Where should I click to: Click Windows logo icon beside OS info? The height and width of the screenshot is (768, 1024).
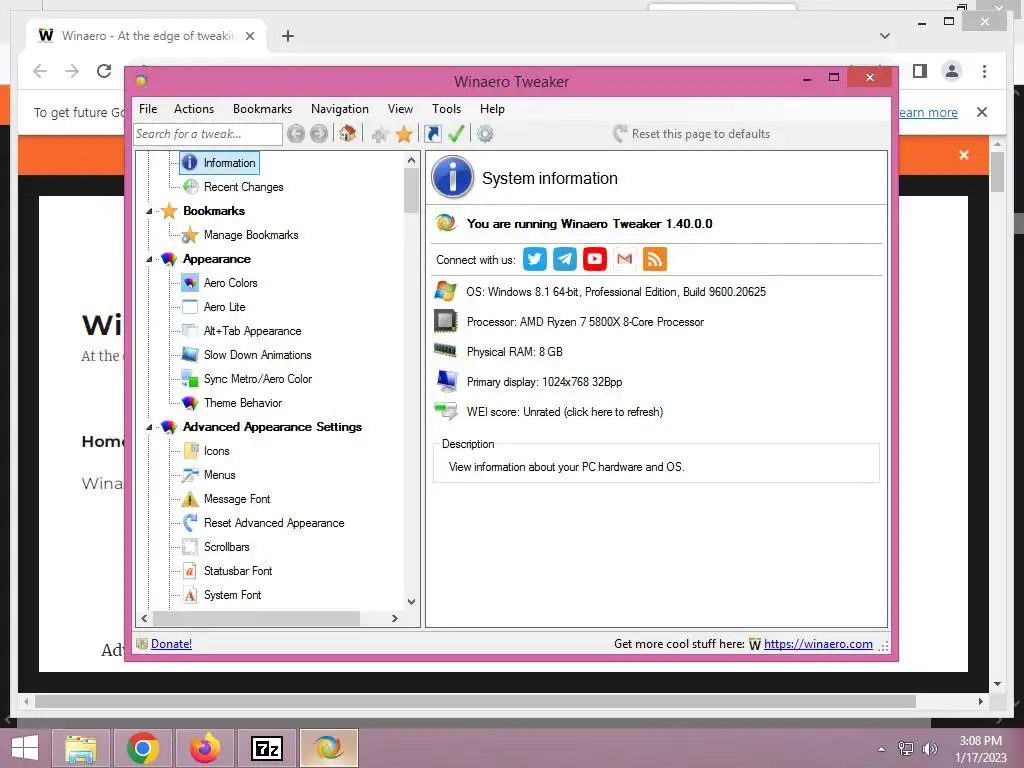445,291
